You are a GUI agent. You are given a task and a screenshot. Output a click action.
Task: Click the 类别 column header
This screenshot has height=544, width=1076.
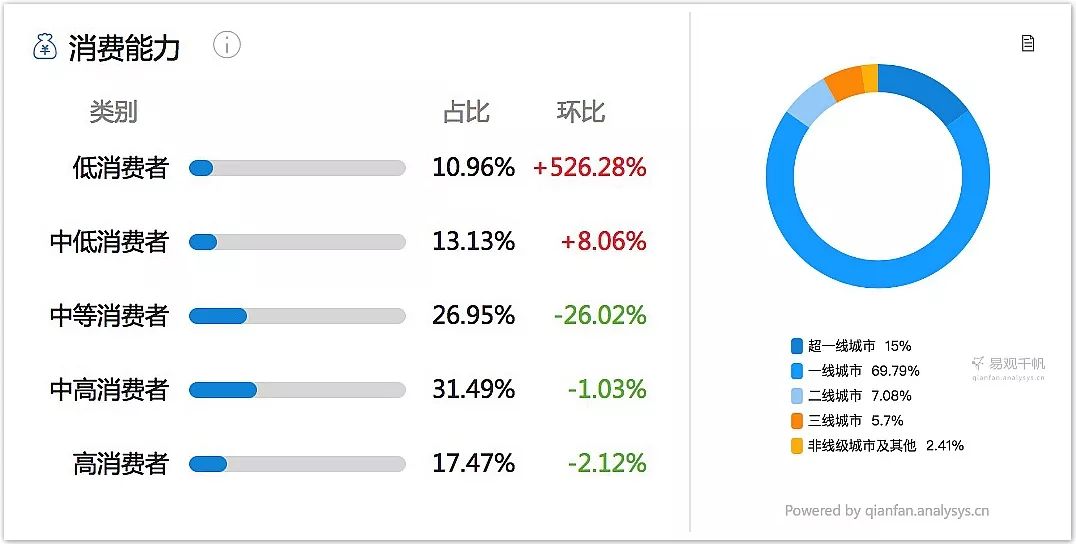pyautogui.click(x=113, y=112)
